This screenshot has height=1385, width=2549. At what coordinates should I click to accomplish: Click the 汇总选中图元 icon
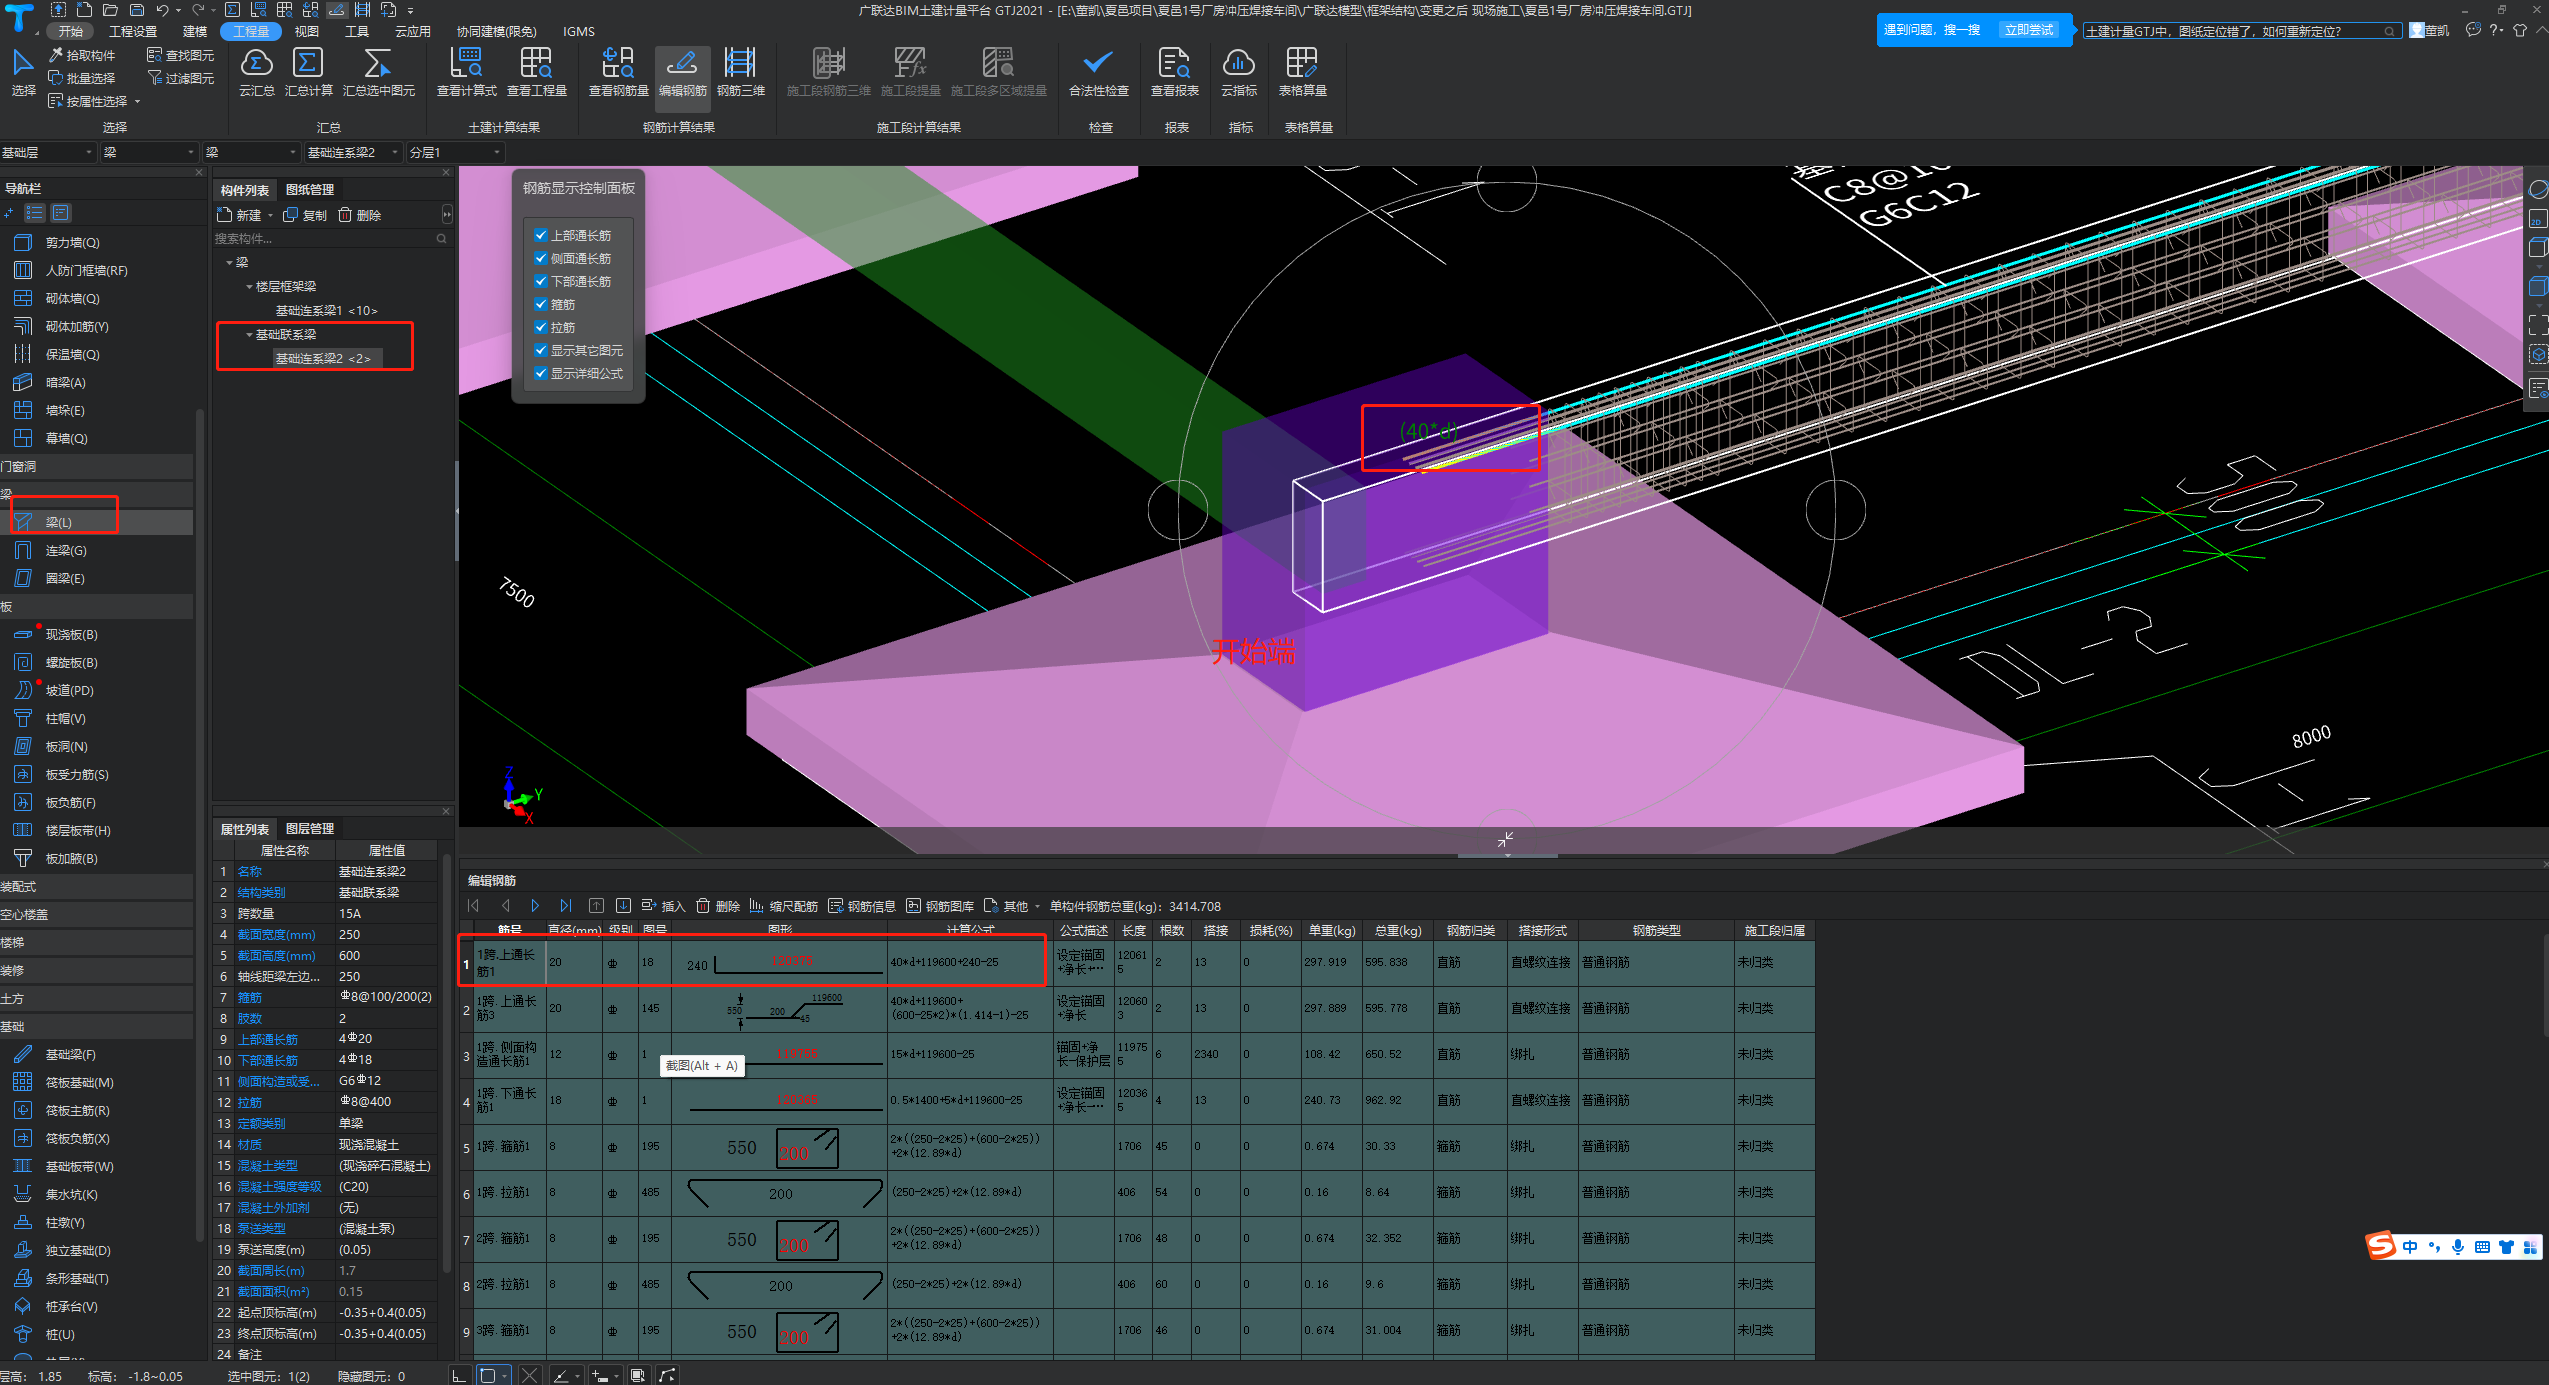[x=378, y=72]
